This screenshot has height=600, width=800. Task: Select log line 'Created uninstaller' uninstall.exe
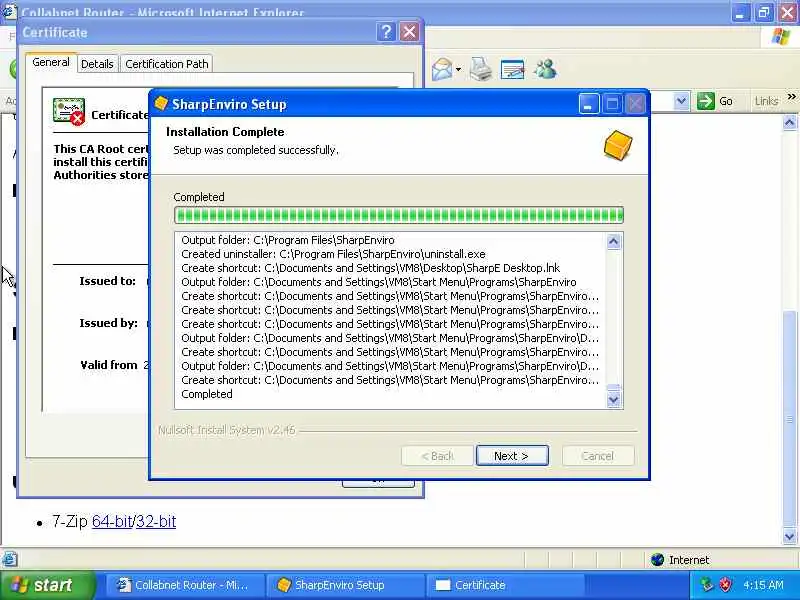point(333,254)
